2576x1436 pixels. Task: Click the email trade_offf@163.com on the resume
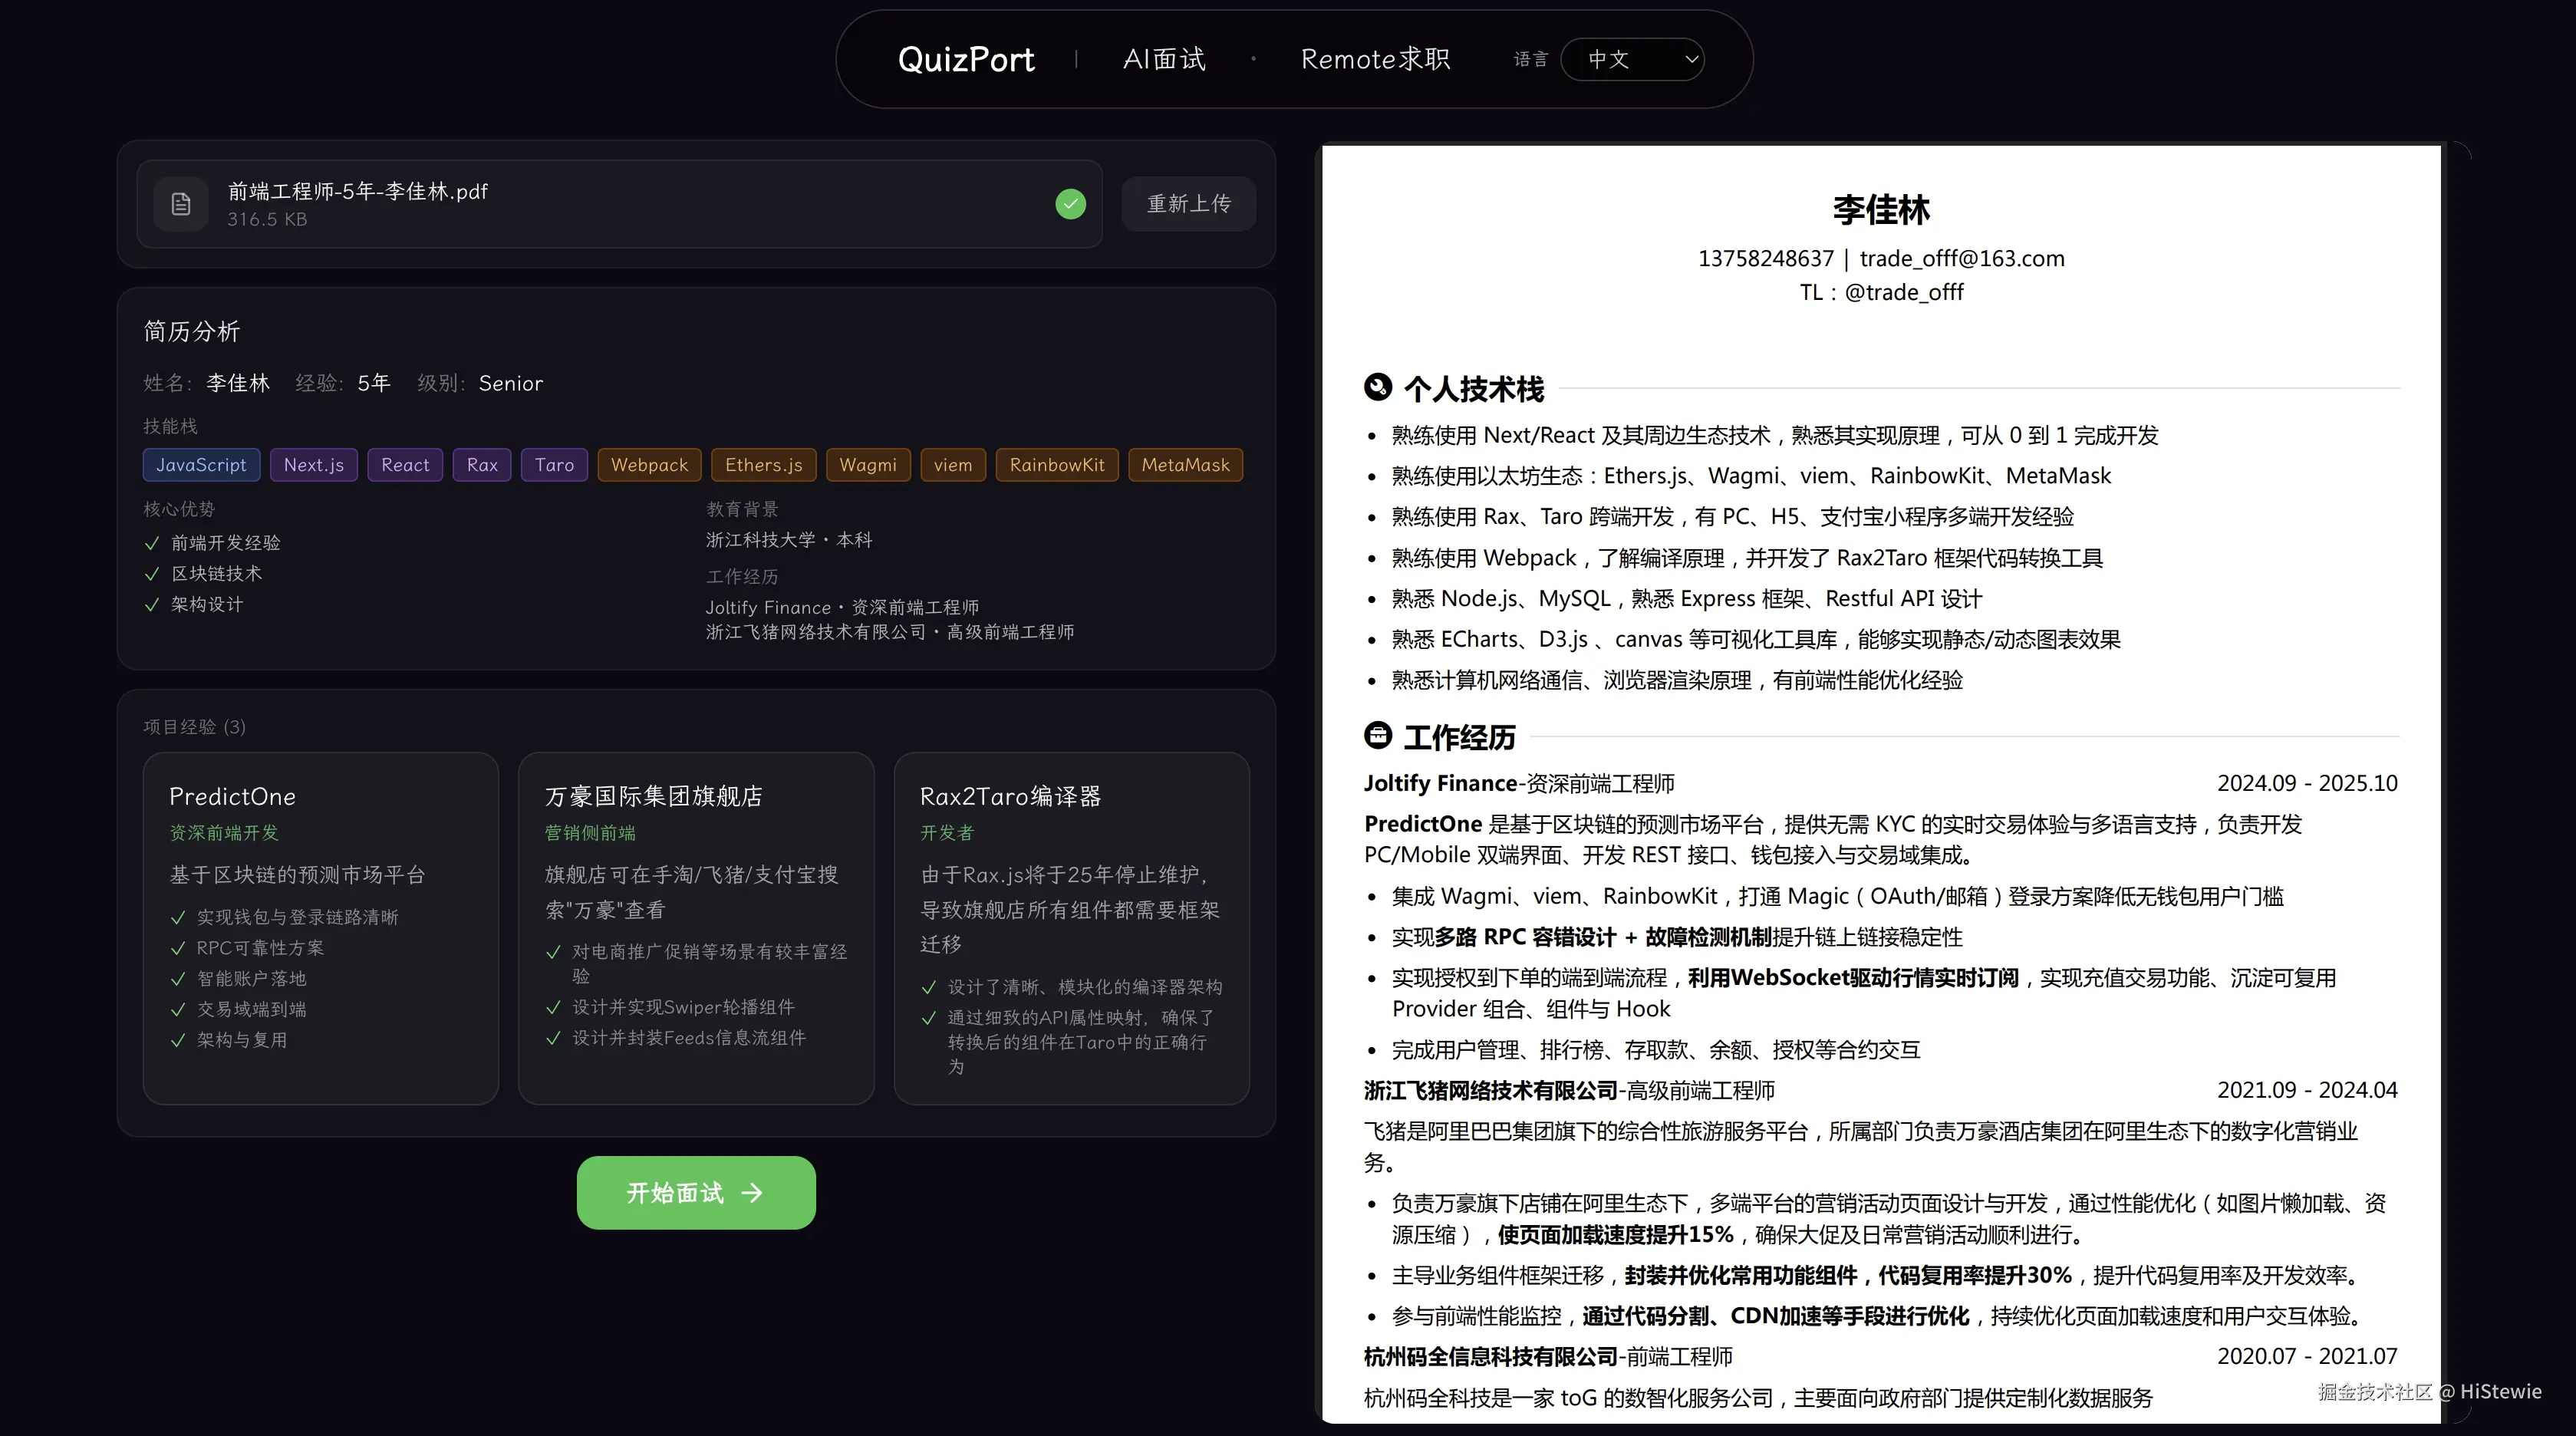pyautogui.click(x=1962, y=258)
